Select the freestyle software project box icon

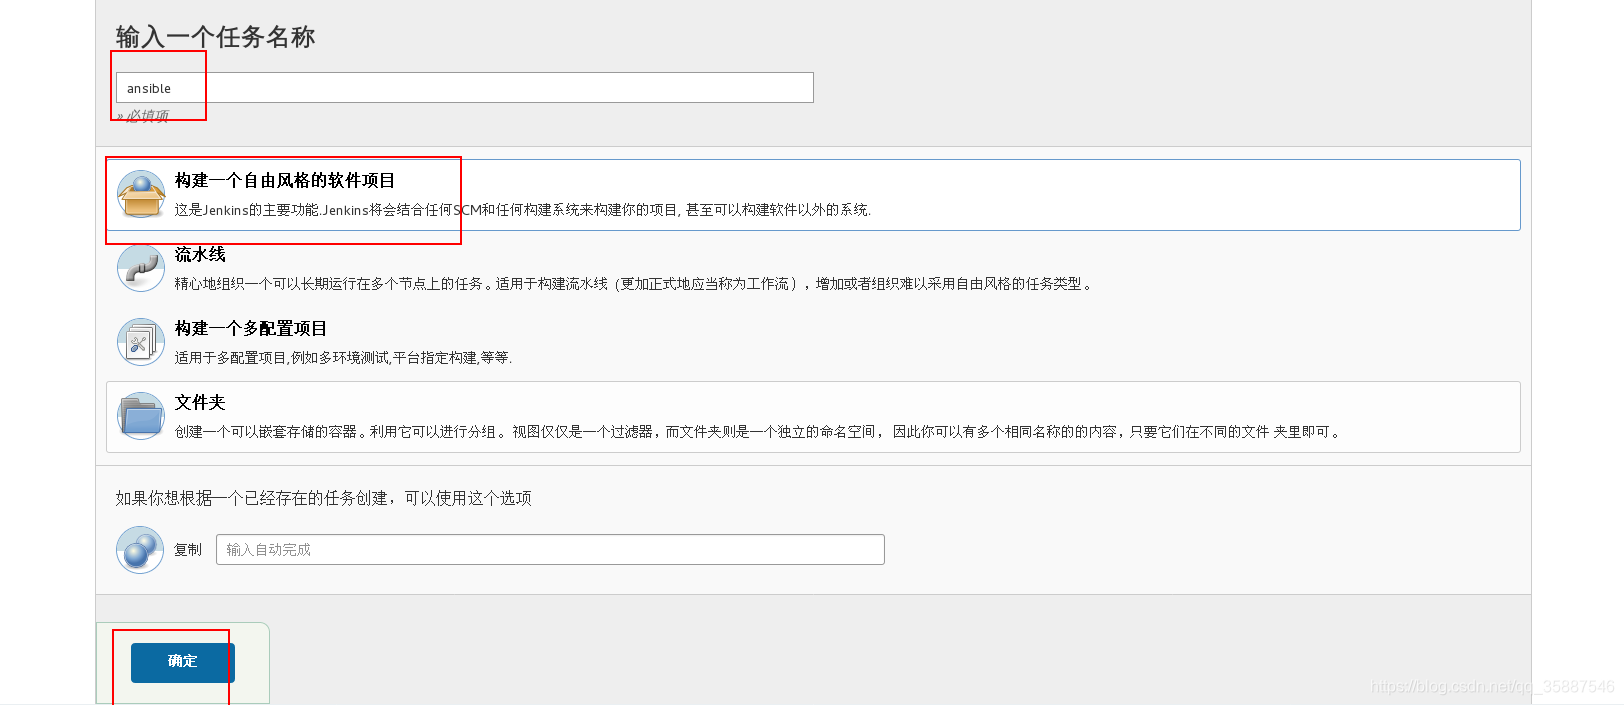(141, 194)
